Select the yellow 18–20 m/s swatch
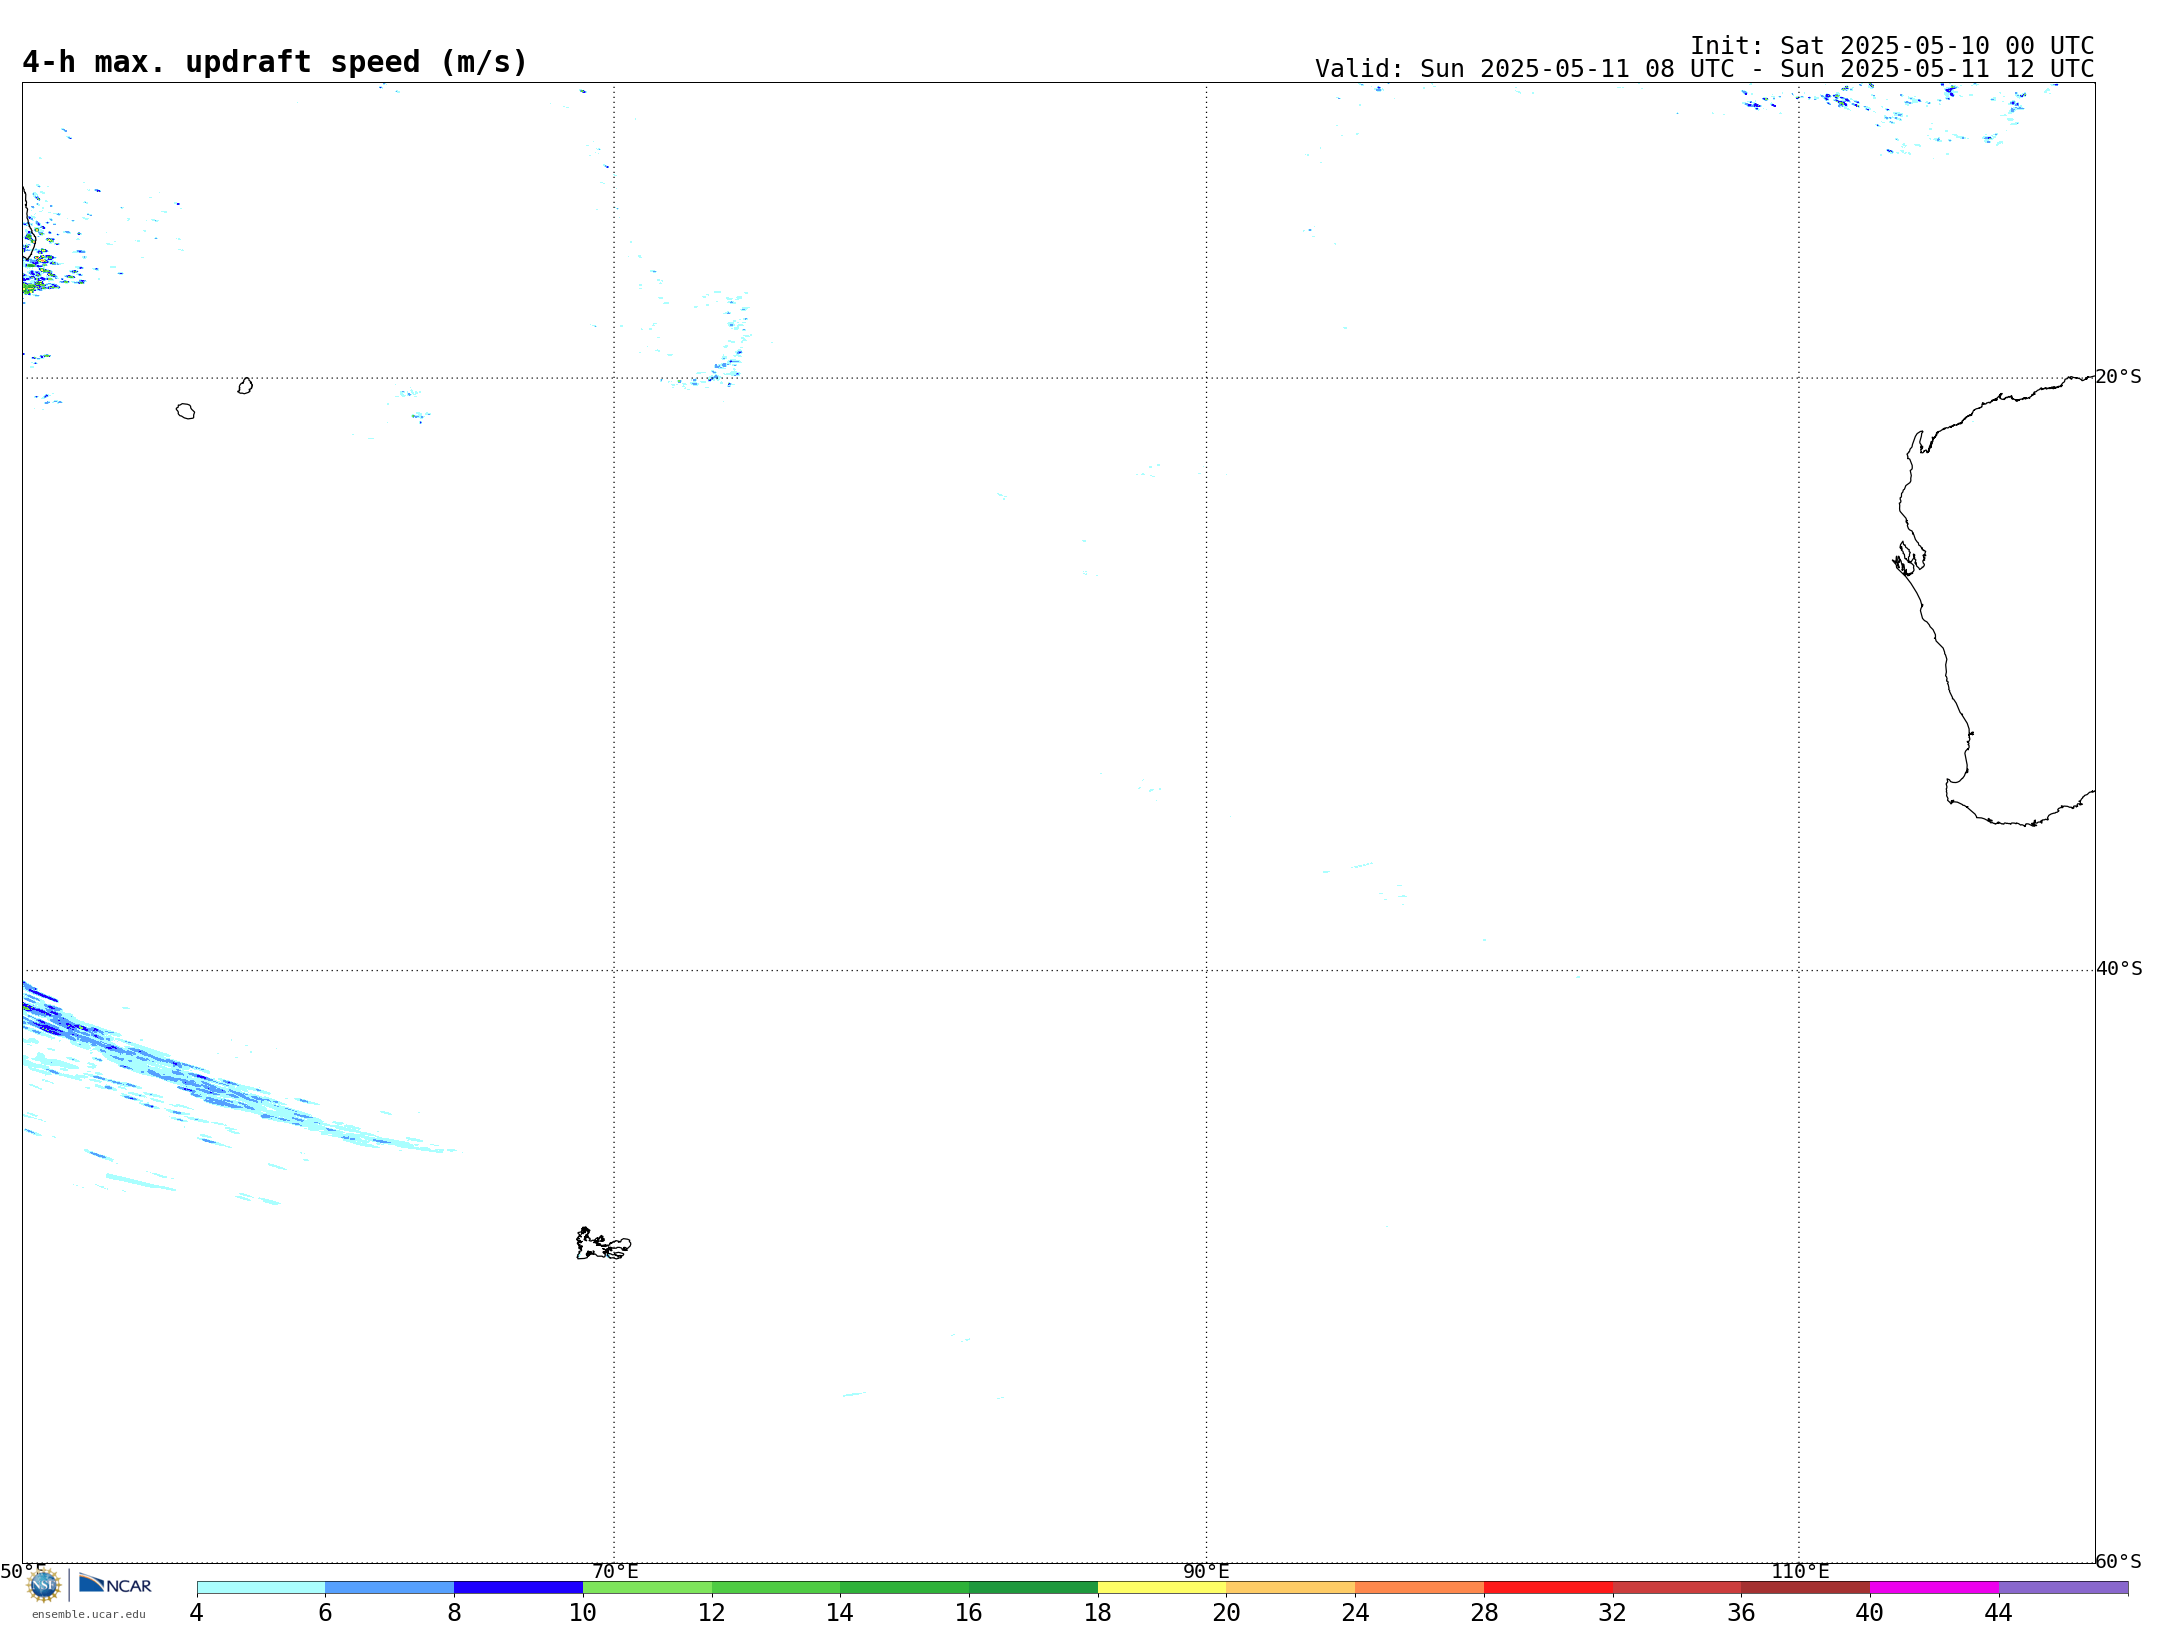The image size is (2160, 1626). click(1162, 1587)
